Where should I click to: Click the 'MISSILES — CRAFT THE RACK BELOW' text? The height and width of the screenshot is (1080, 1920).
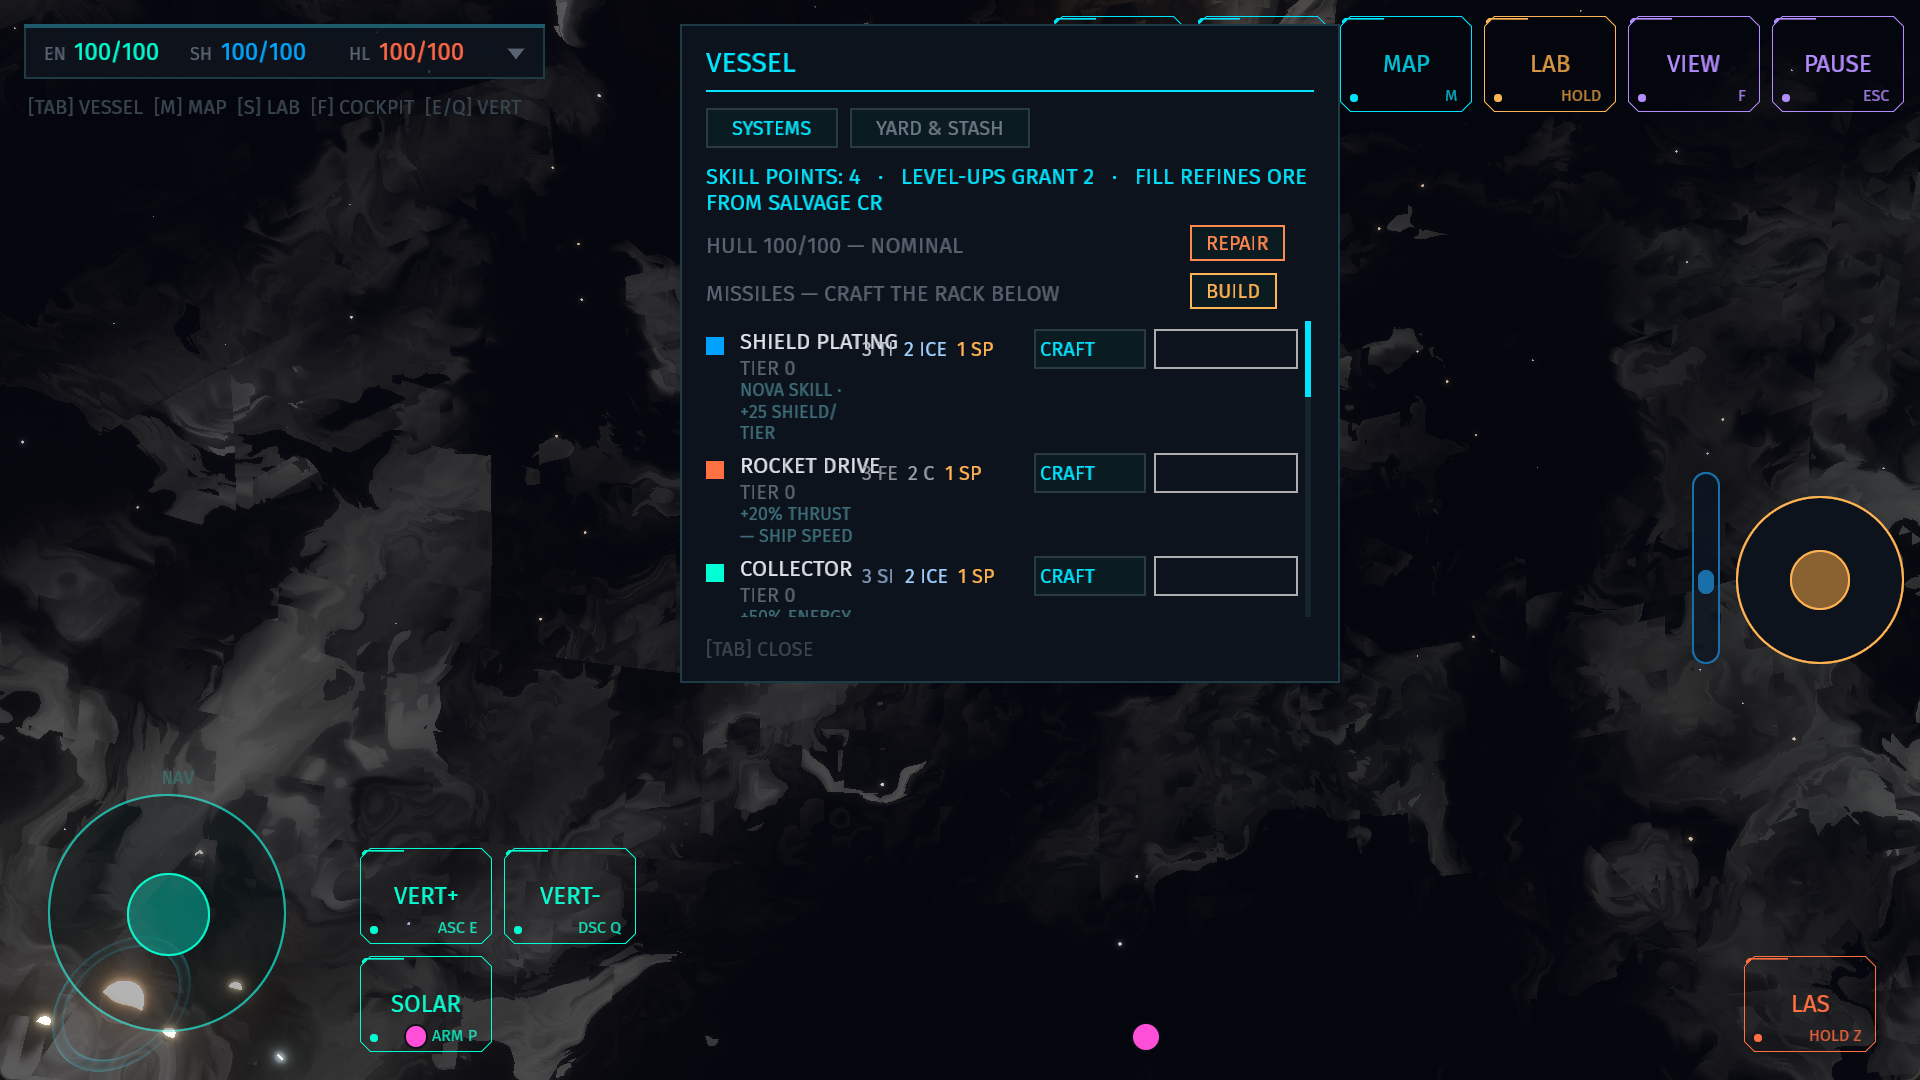point(882,294)
